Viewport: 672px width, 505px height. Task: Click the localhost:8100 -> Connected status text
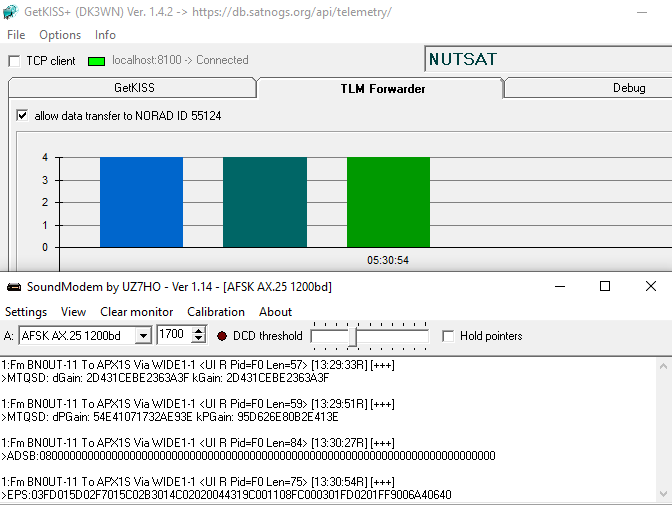180,60
